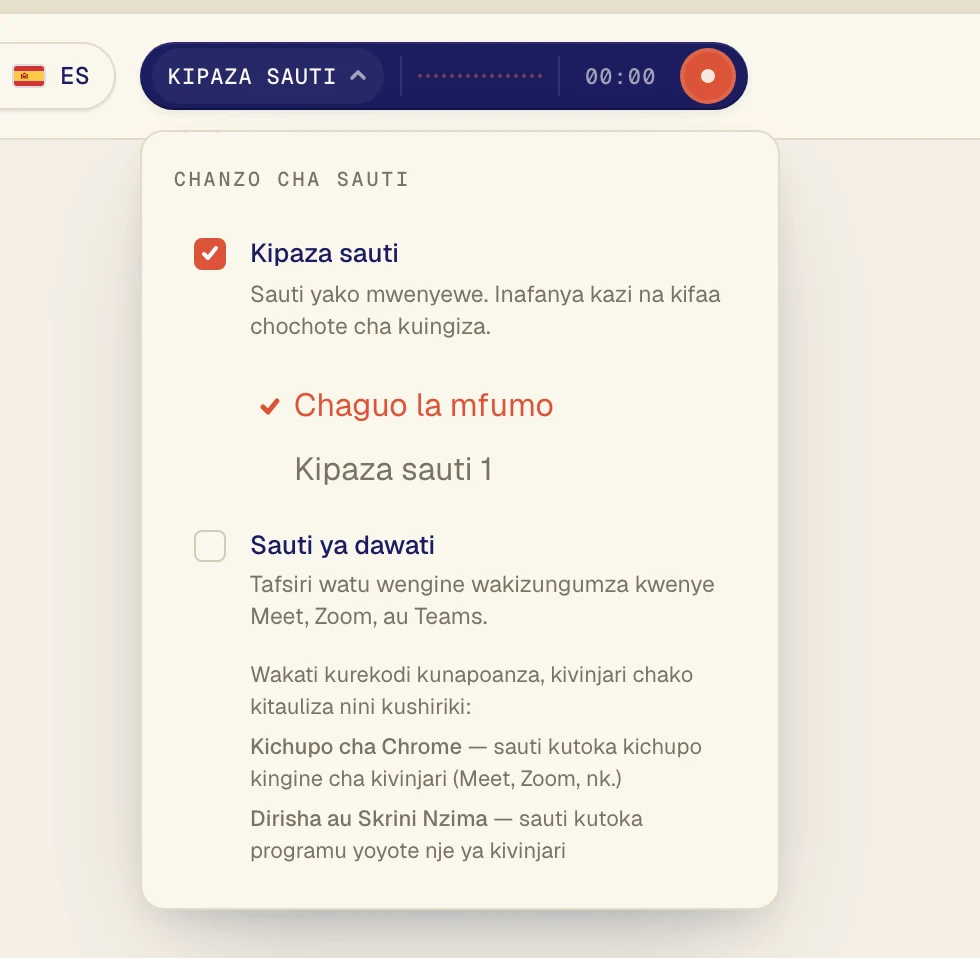This screenshot has width=980, height=958.
Task: Enable the Sauti ya dawati checkbox
Action: [x=210, y=546]
